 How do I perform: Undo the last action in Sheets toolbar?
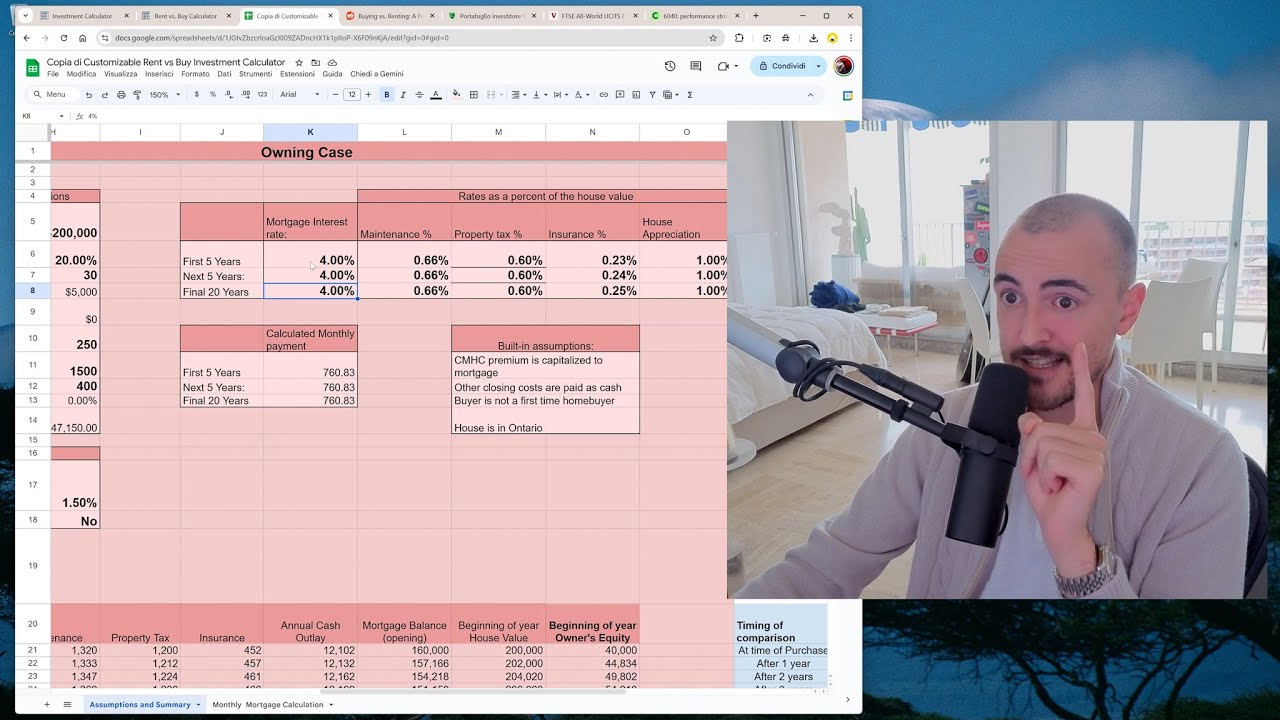click(89, 95)
